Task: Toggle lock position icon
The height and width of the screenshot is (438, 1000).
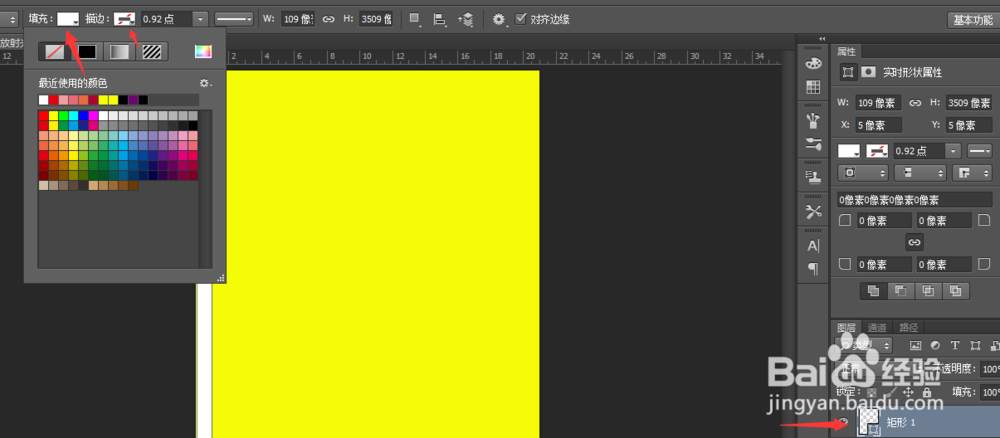Action: coord(909,392)
